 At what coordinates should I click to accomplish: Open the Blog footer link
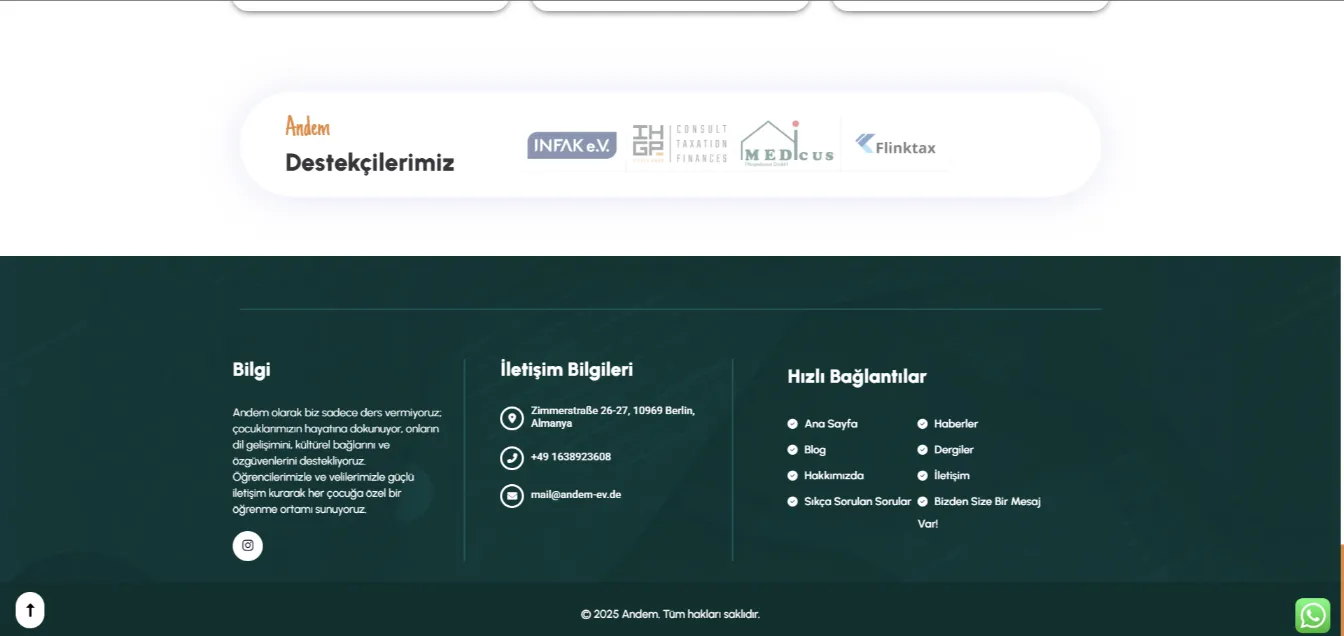pyautogui.click(x=814, y=450)
